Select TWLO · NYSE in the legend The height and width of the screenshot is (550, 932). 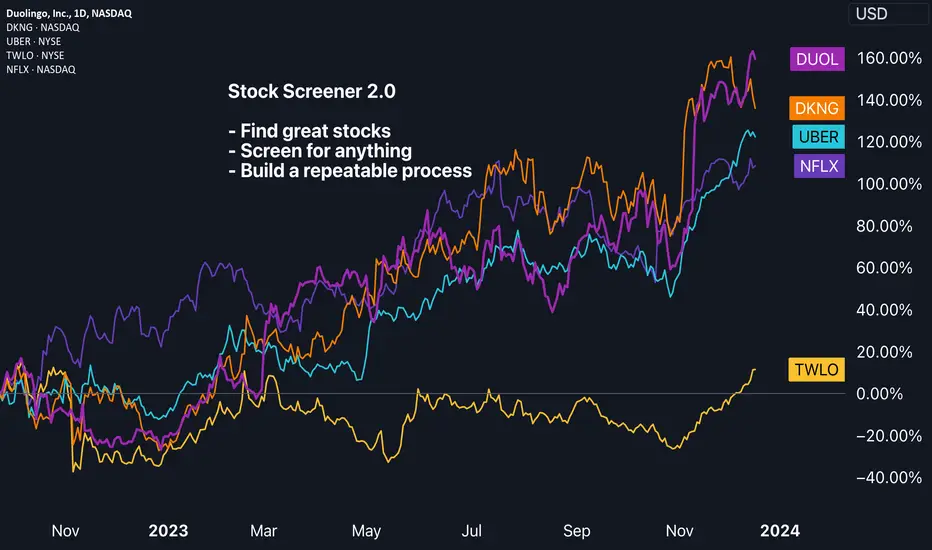click(x=35, y=55)
